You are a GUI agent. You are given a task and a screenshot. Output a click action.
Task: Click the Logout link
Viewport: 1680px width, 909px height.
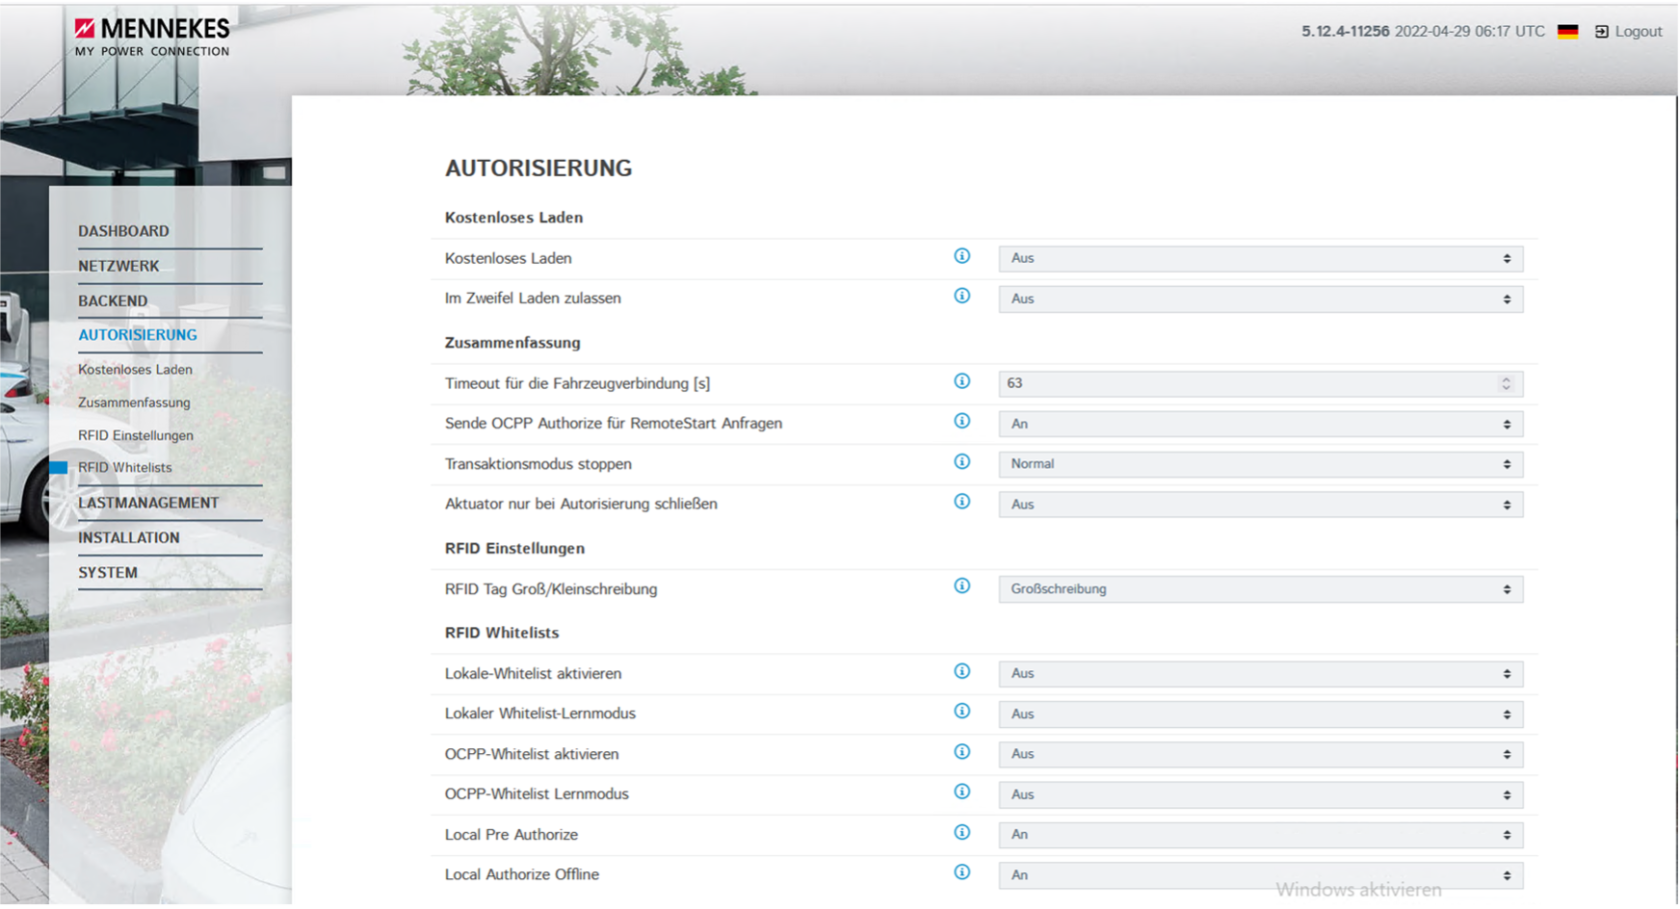pos(1628,32)
